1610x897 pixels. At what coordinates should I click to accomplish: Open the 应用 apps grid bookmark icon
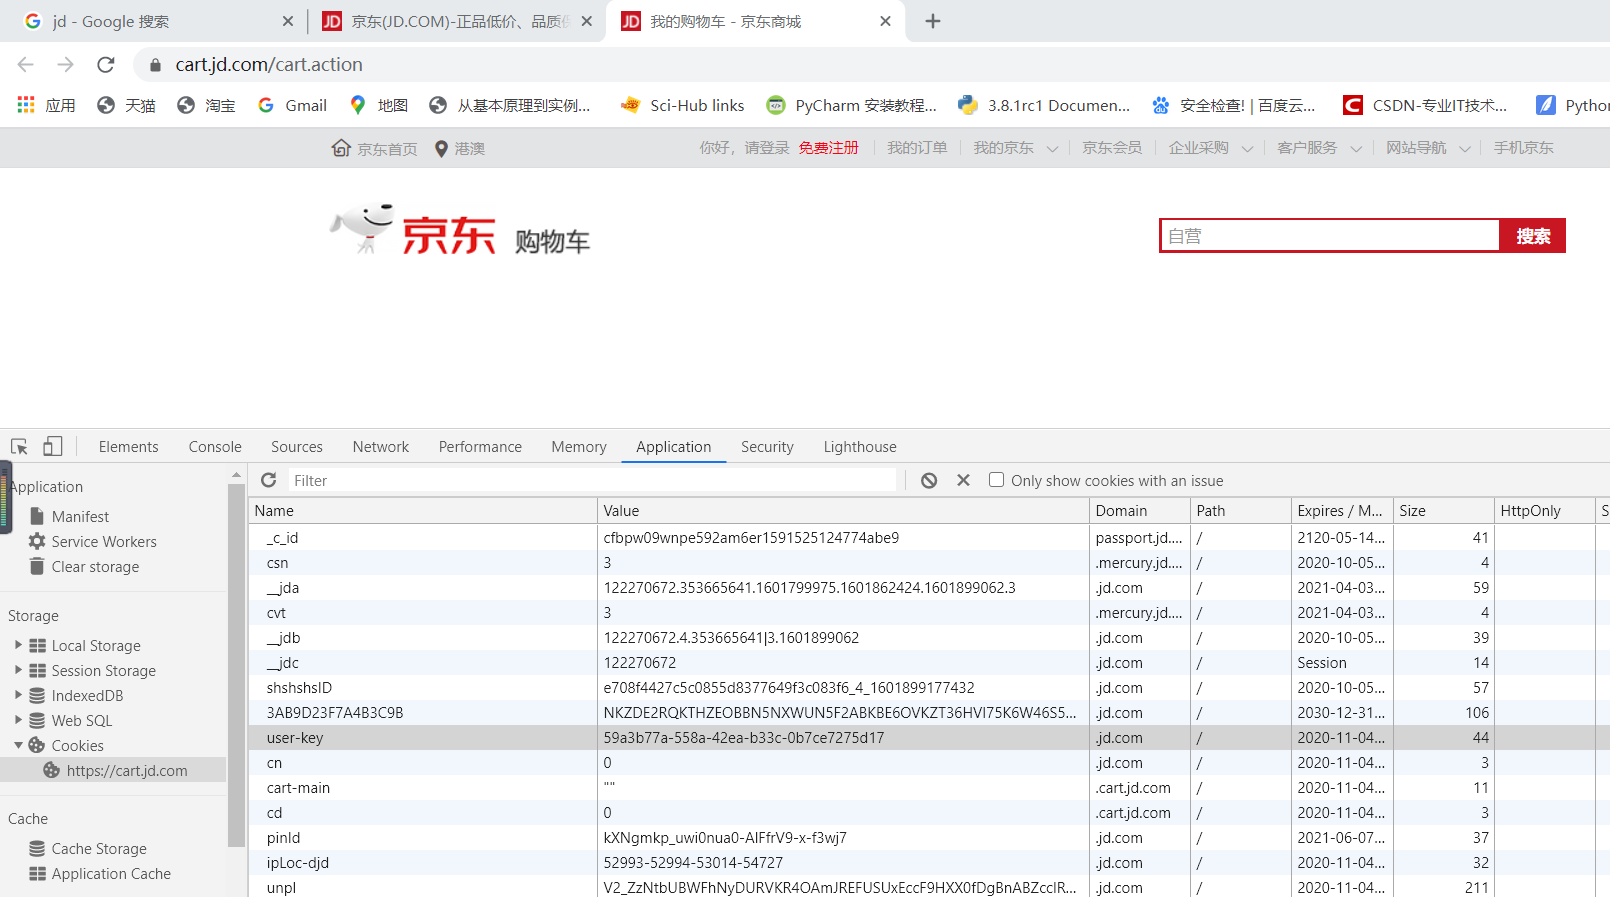click(x=26, y=105)
